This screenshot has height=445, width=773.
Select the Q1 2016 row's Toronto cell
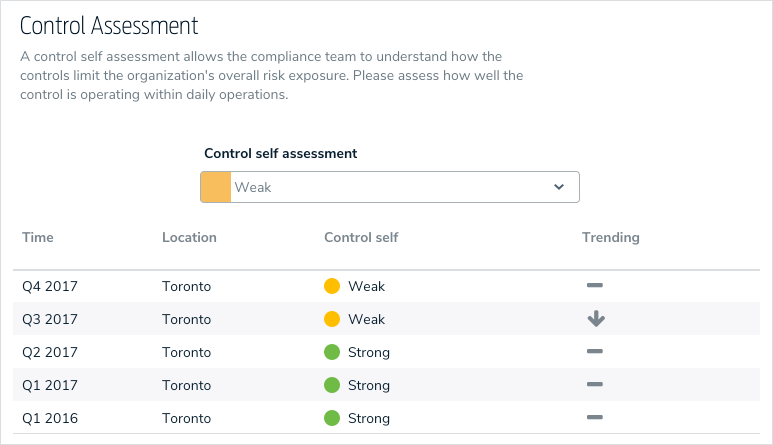click(187, 417)
